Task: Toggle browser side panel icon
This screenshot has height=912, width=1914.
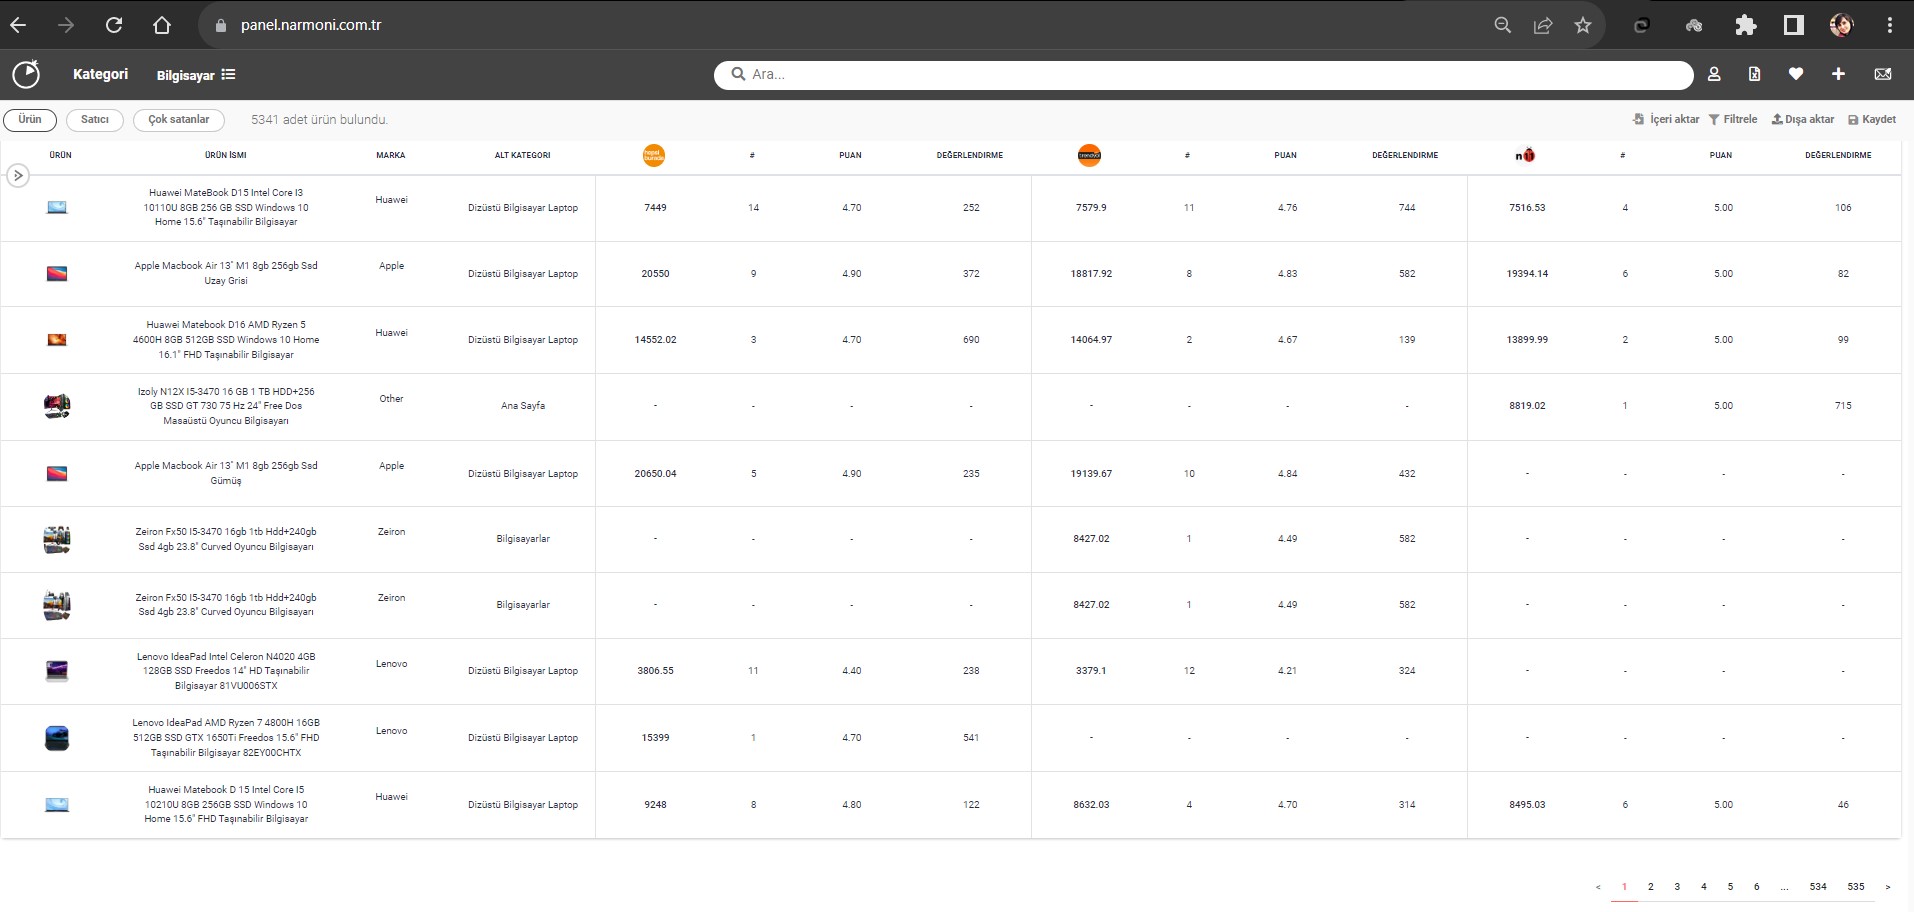Action: click(1794, 25)
